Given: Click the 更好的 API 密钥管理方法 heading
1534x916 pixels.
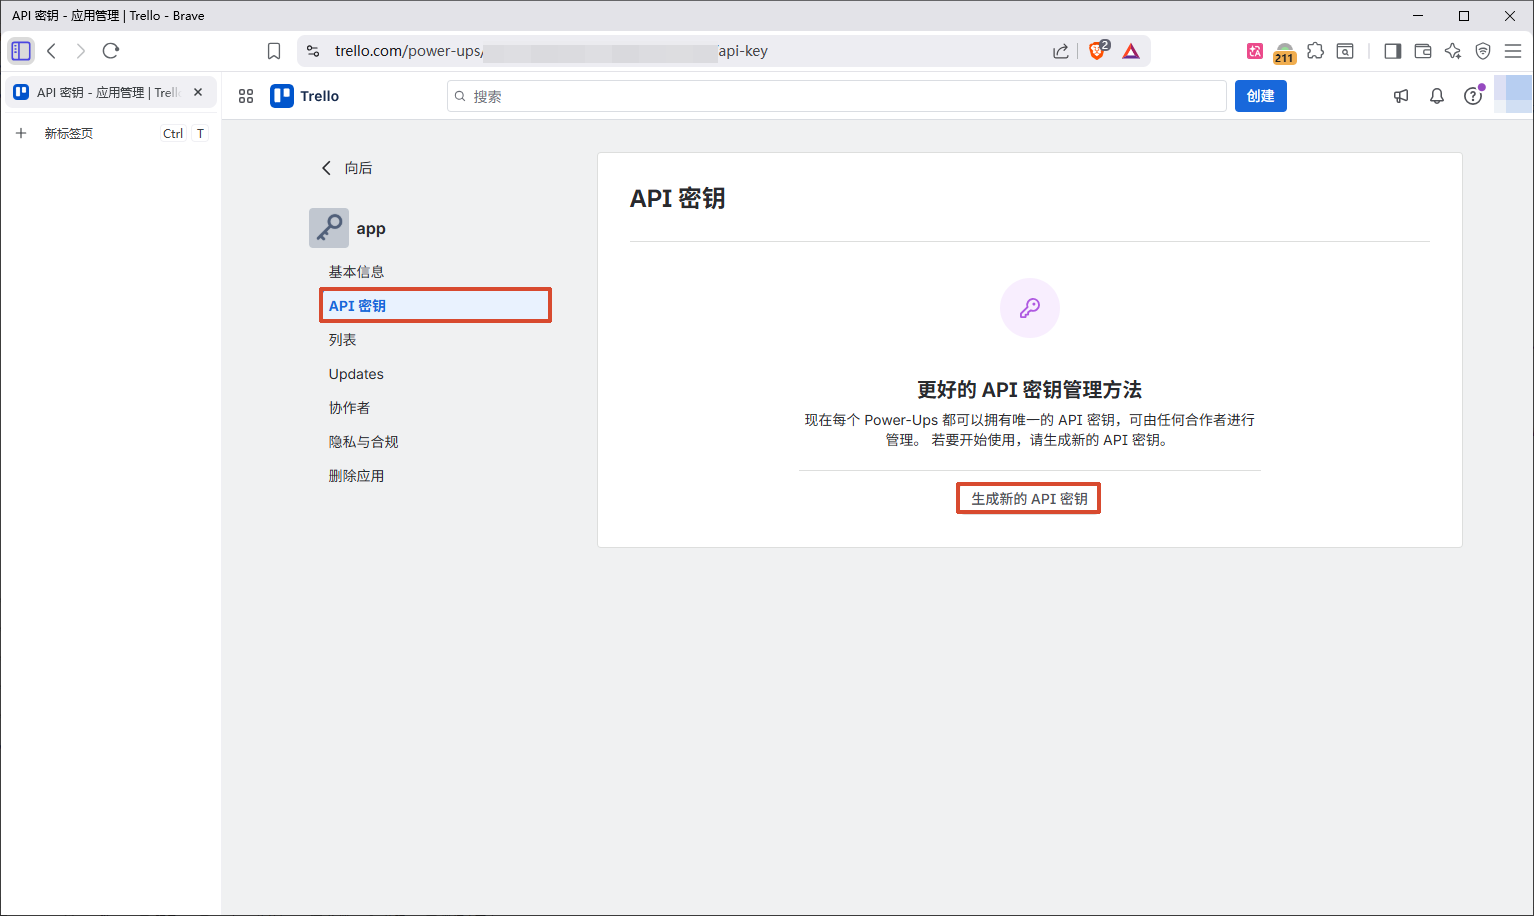Looking at the screenshot, I should [x=1029, y=390].
